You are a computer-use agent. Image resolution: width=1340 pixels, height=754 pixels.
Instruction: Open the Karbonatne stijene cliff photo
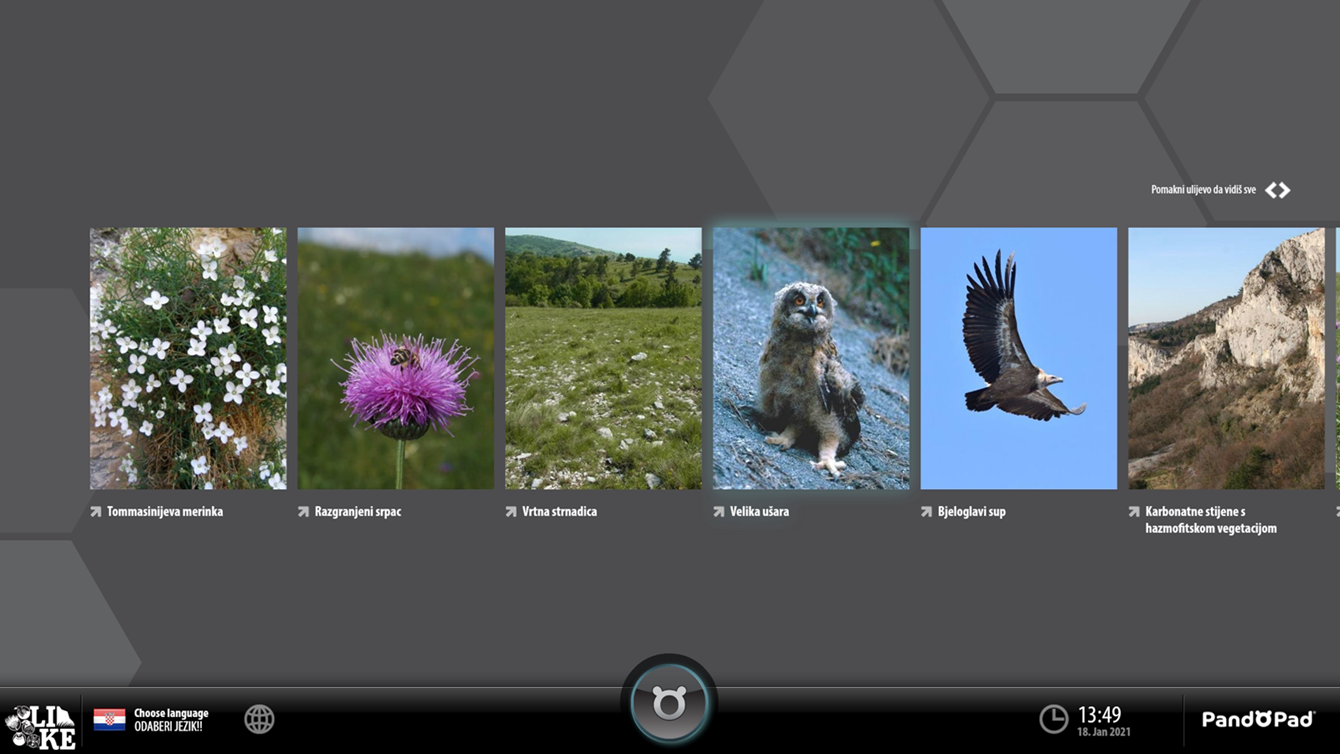pyautogui.click(x=1226, y=358)
